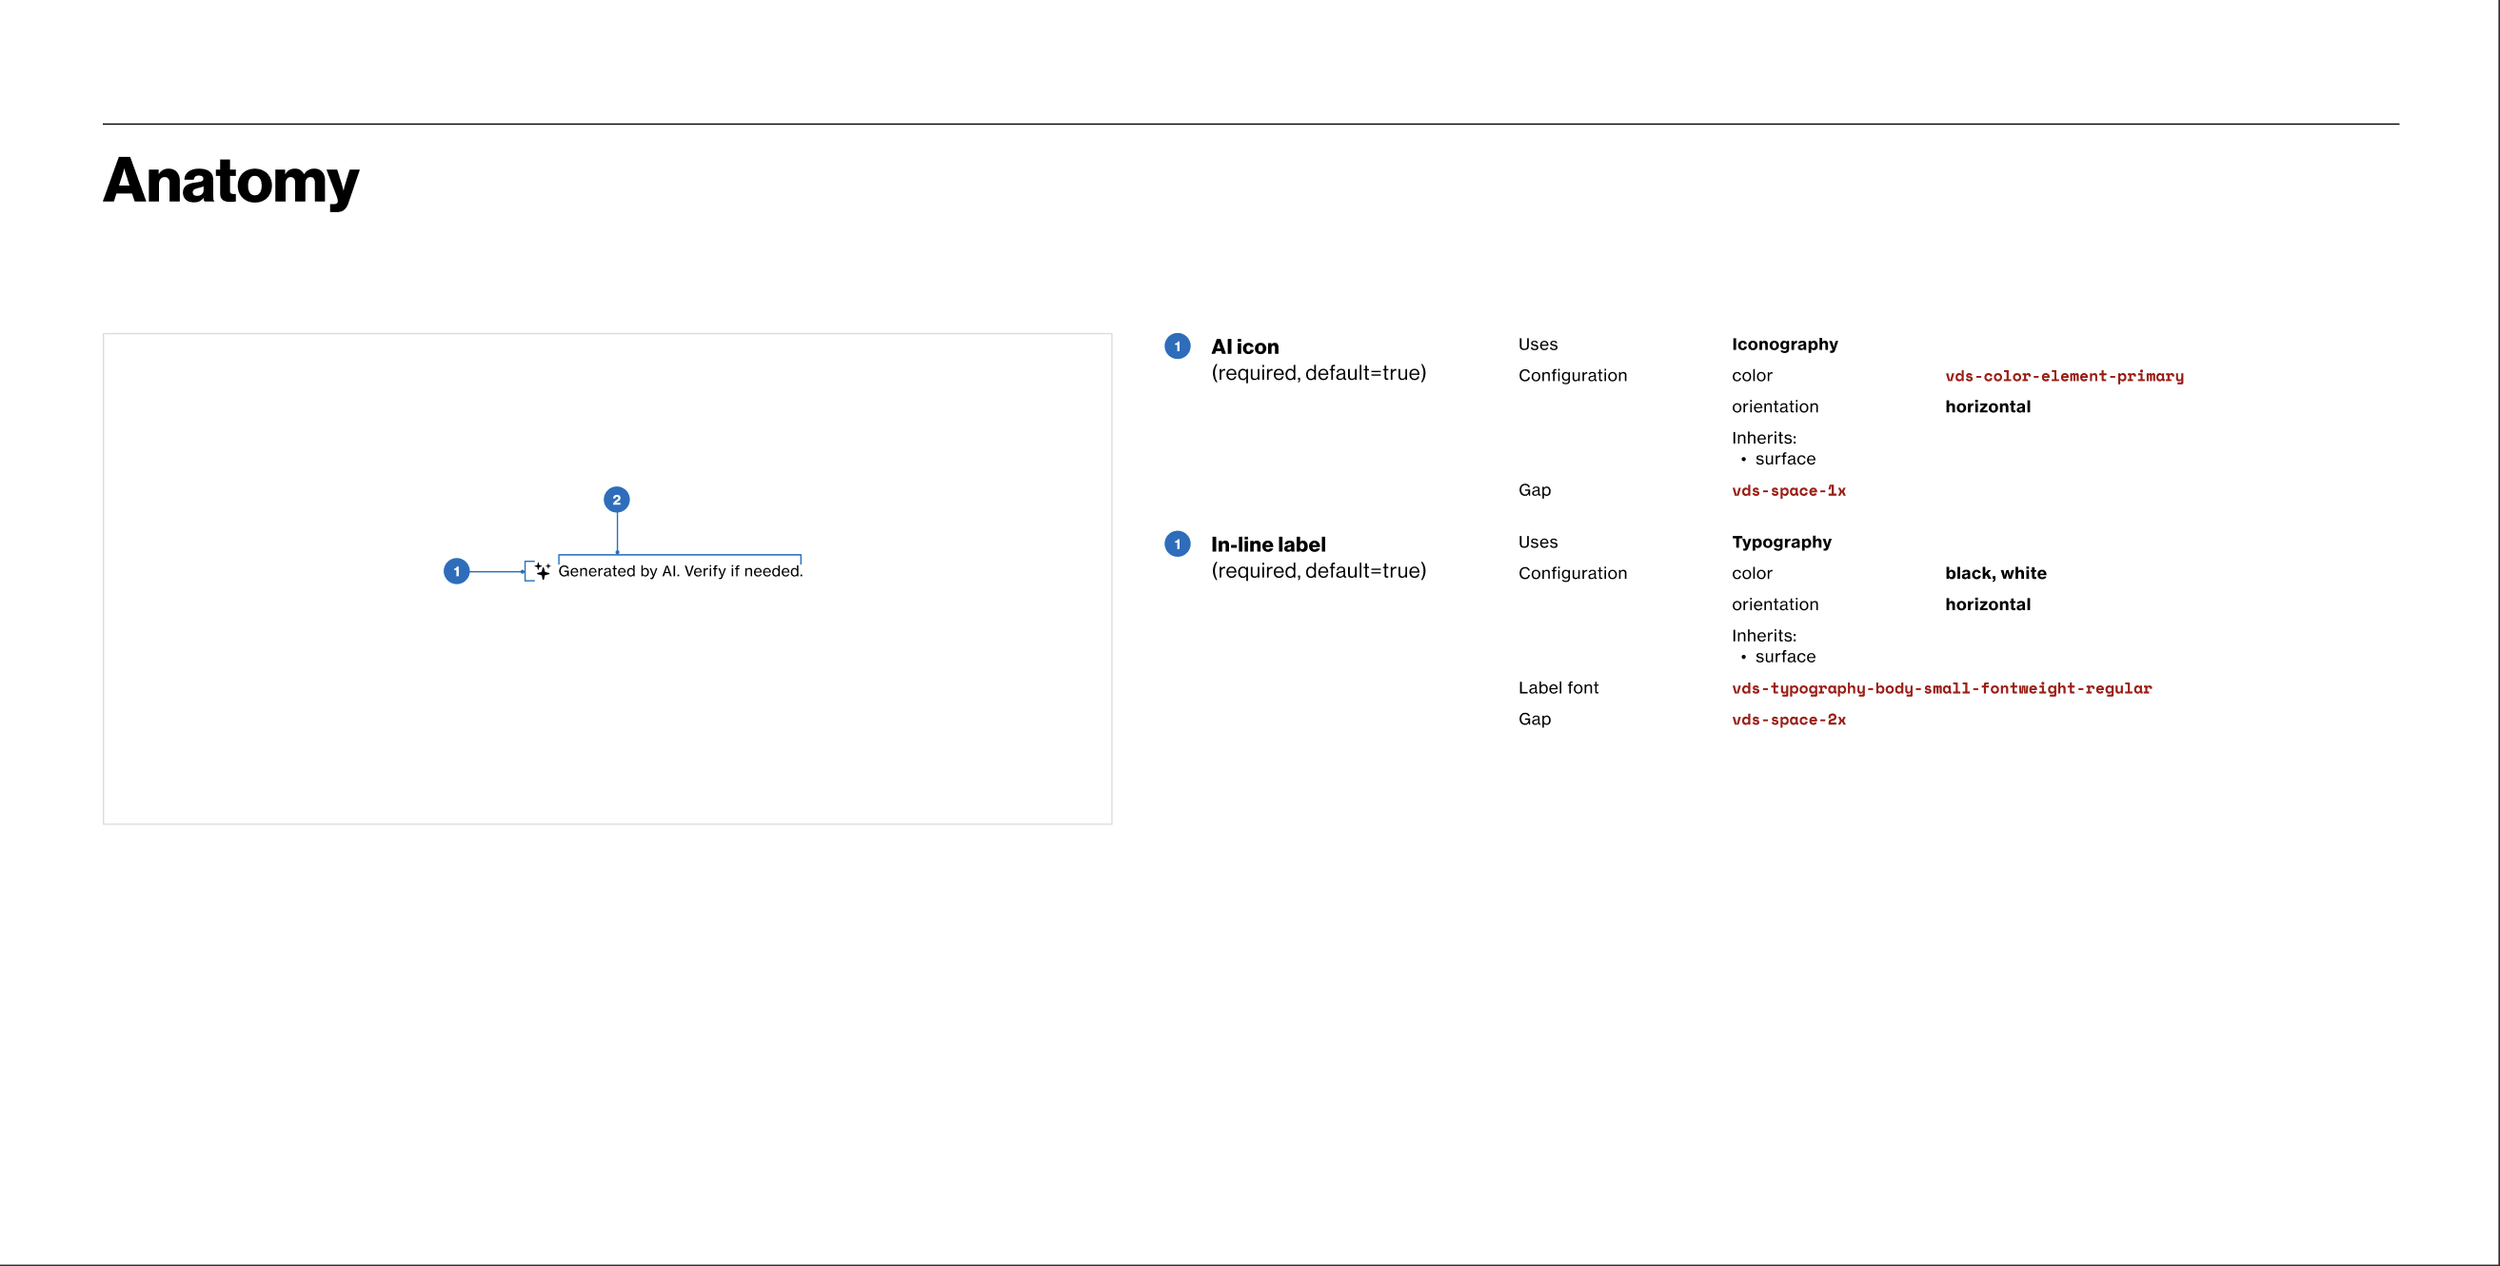Click the vds-space-2x gap token
The width and height of the screenshot is (2500, 1266).
click(x=1788, y=720)
